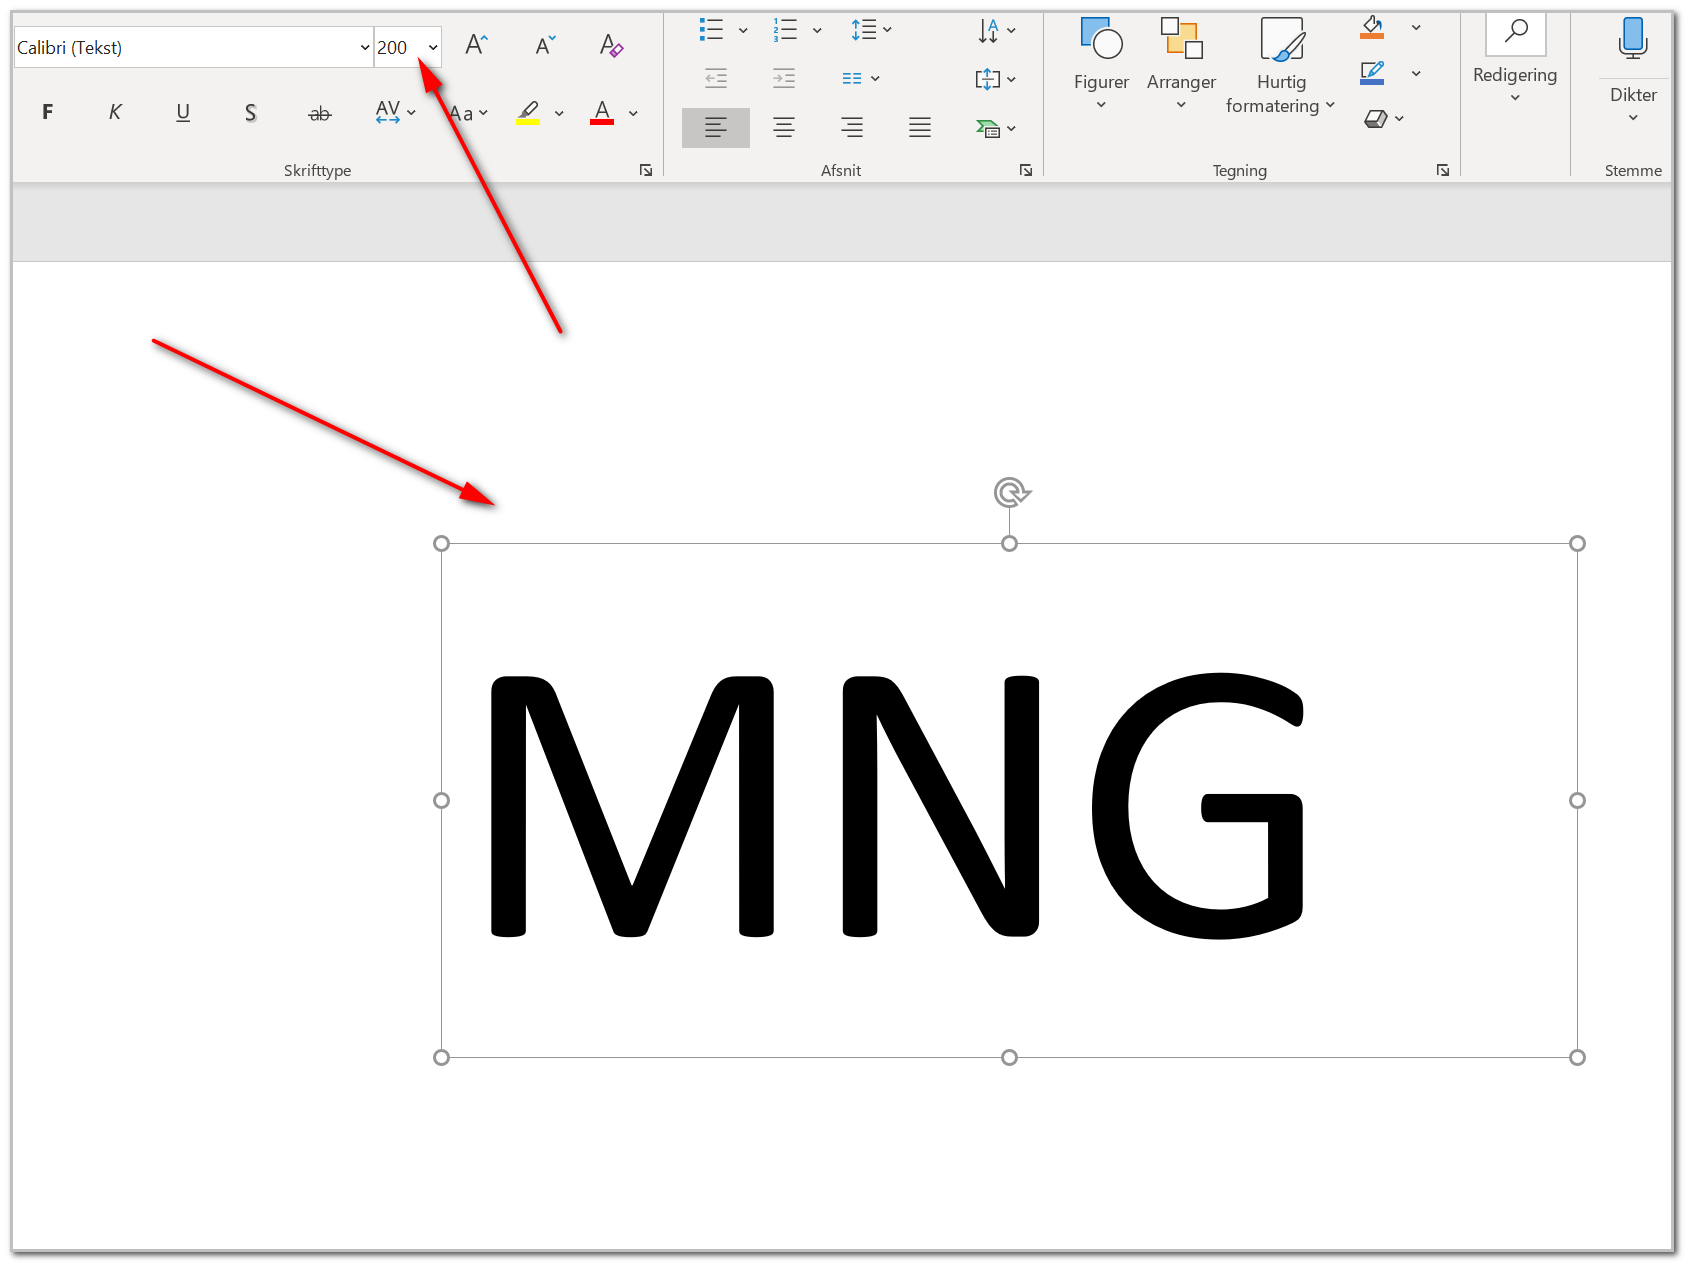The width and height of the screenshot is (1685, 1263).
Task: Open highlight color dropdown arrow
Action: click(559, 113)
